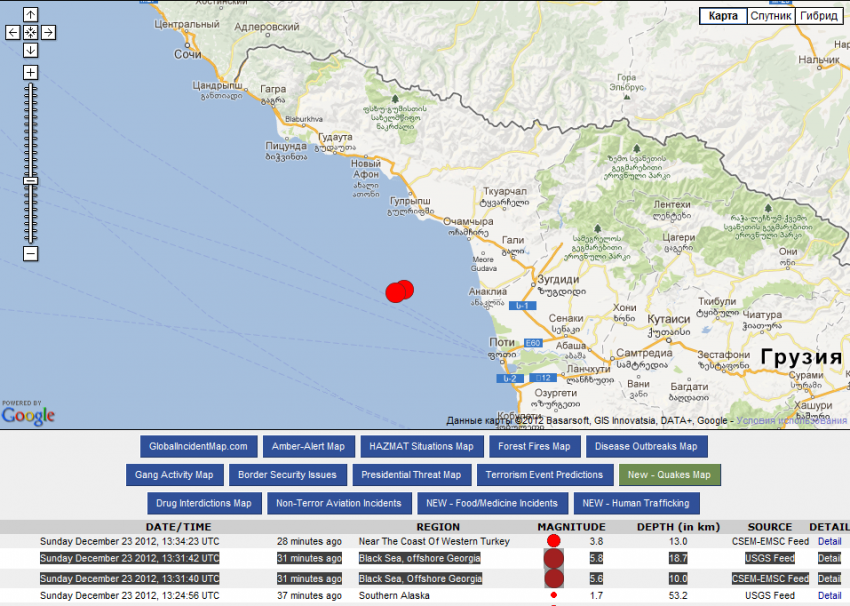Open the New - Quakes Map button
This screenshot has height=606, width=850.
[669, 475]
